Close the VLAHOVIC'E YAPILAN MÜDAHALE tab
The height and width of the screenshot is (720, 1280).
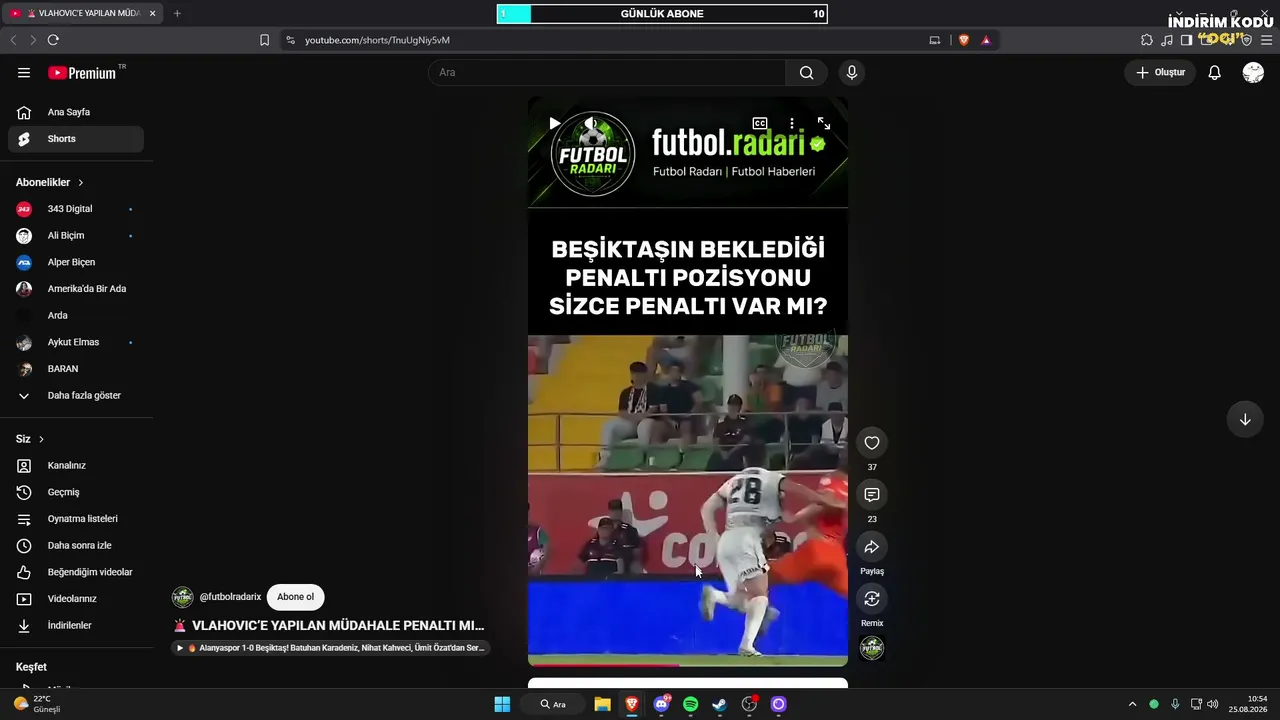(x=152, y=14)
